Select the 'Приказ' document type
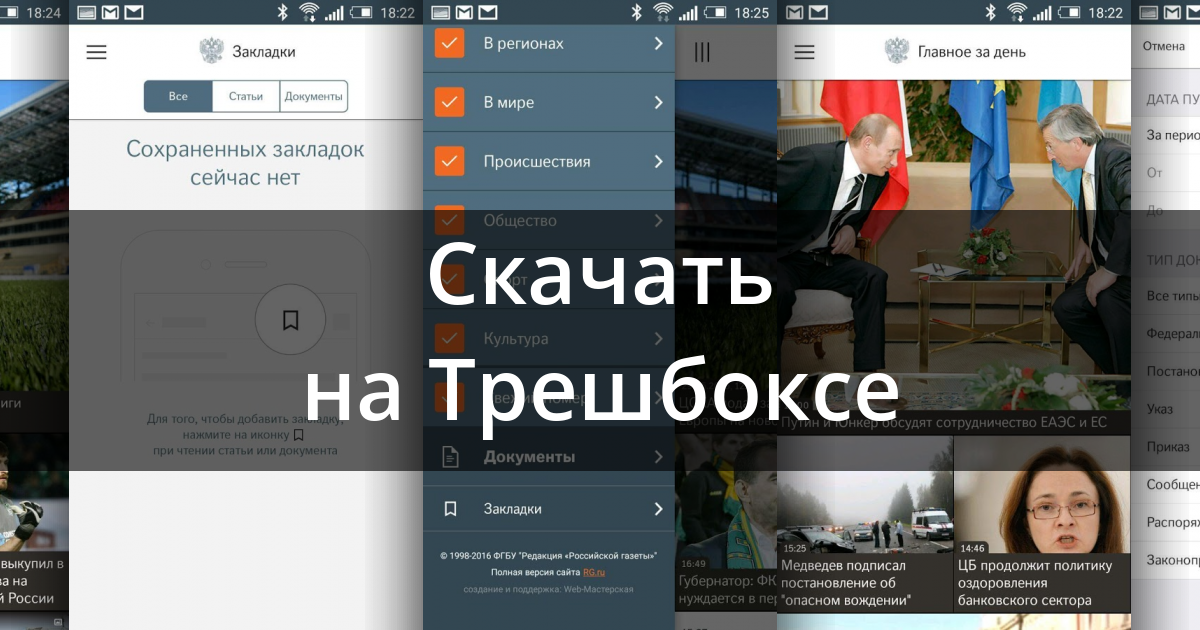 1168,447
